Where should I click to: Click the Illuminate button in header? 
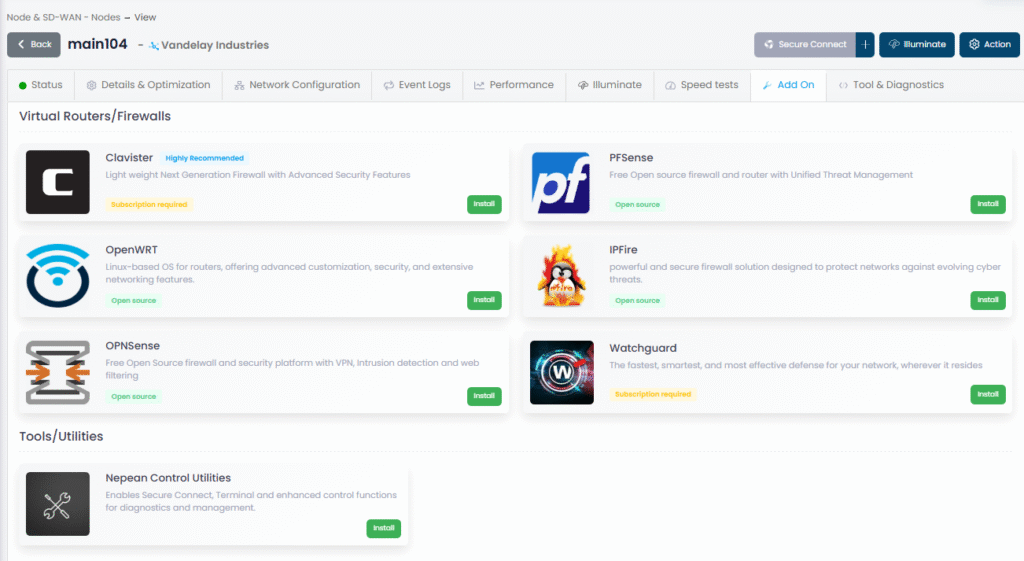(916, 45)
